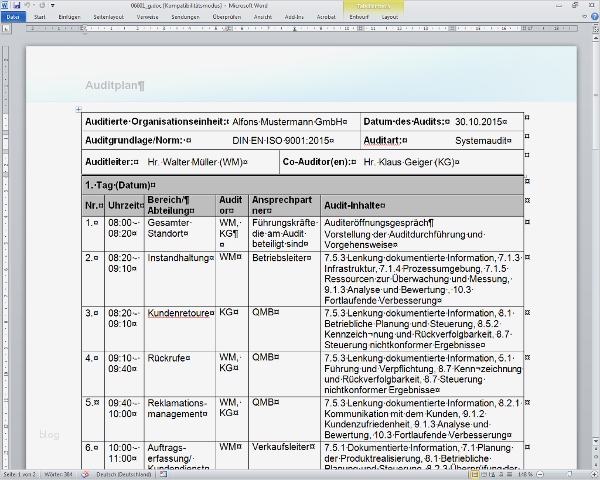Open word count from Wörter indicator
The height and width of the screenshot is (480, 600).
click(58, 473)
